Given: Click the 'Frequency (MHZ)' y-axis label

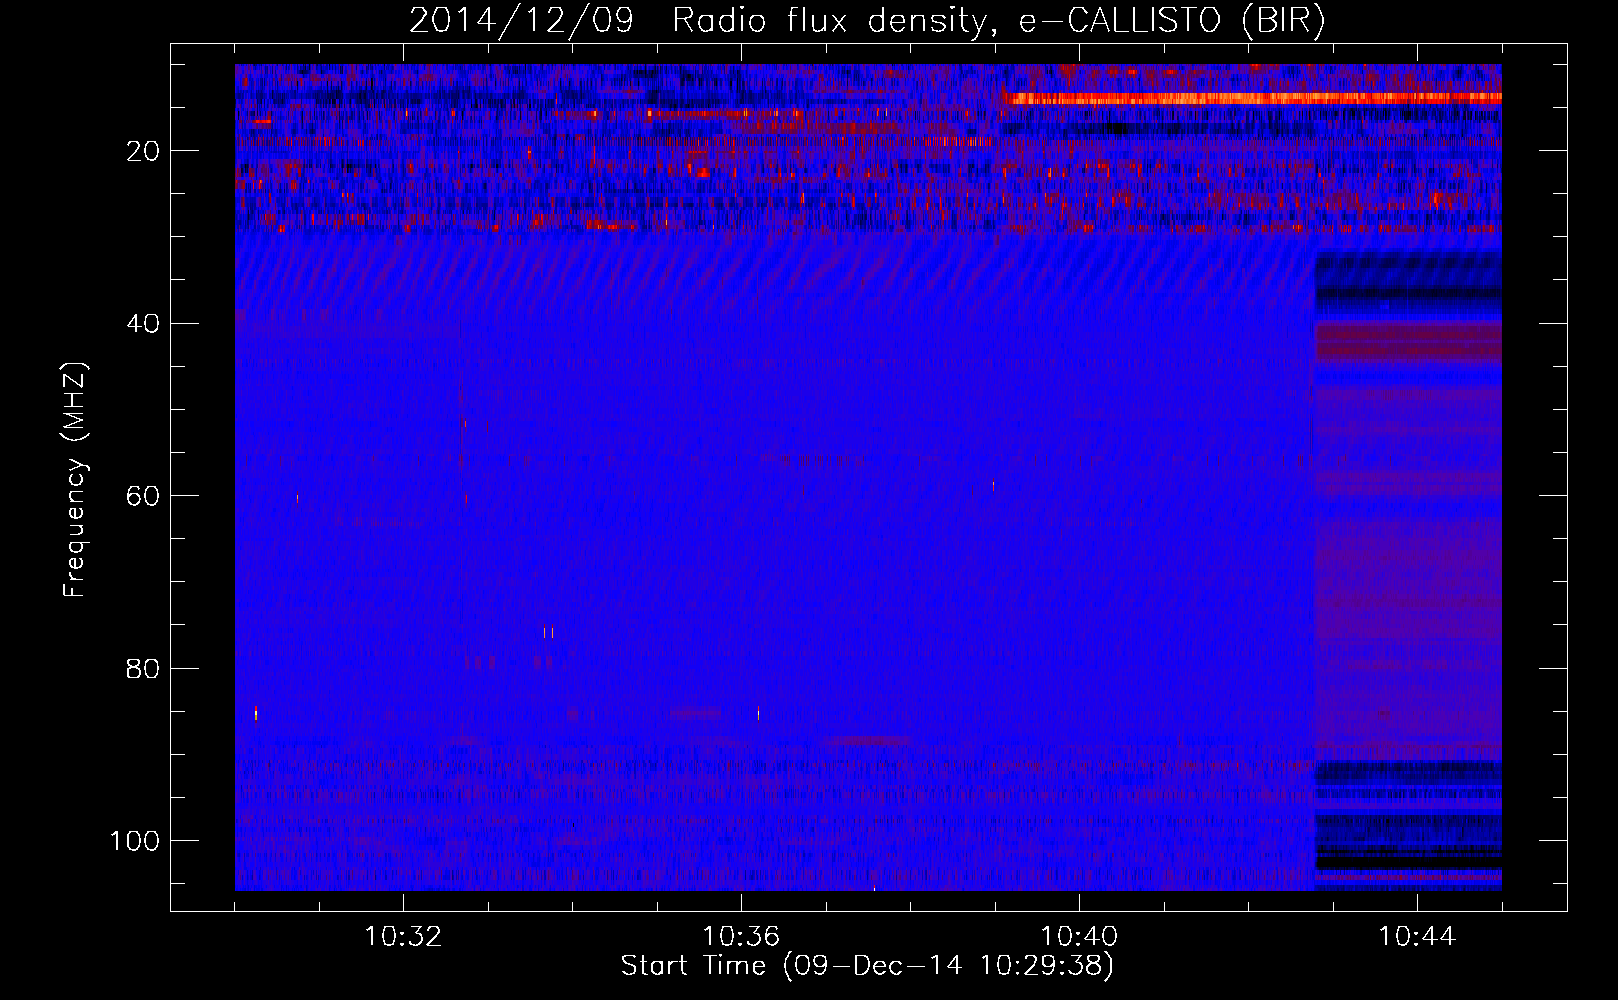Looking at the screenshot, I should pyautogui.click(x=75, y=478).
